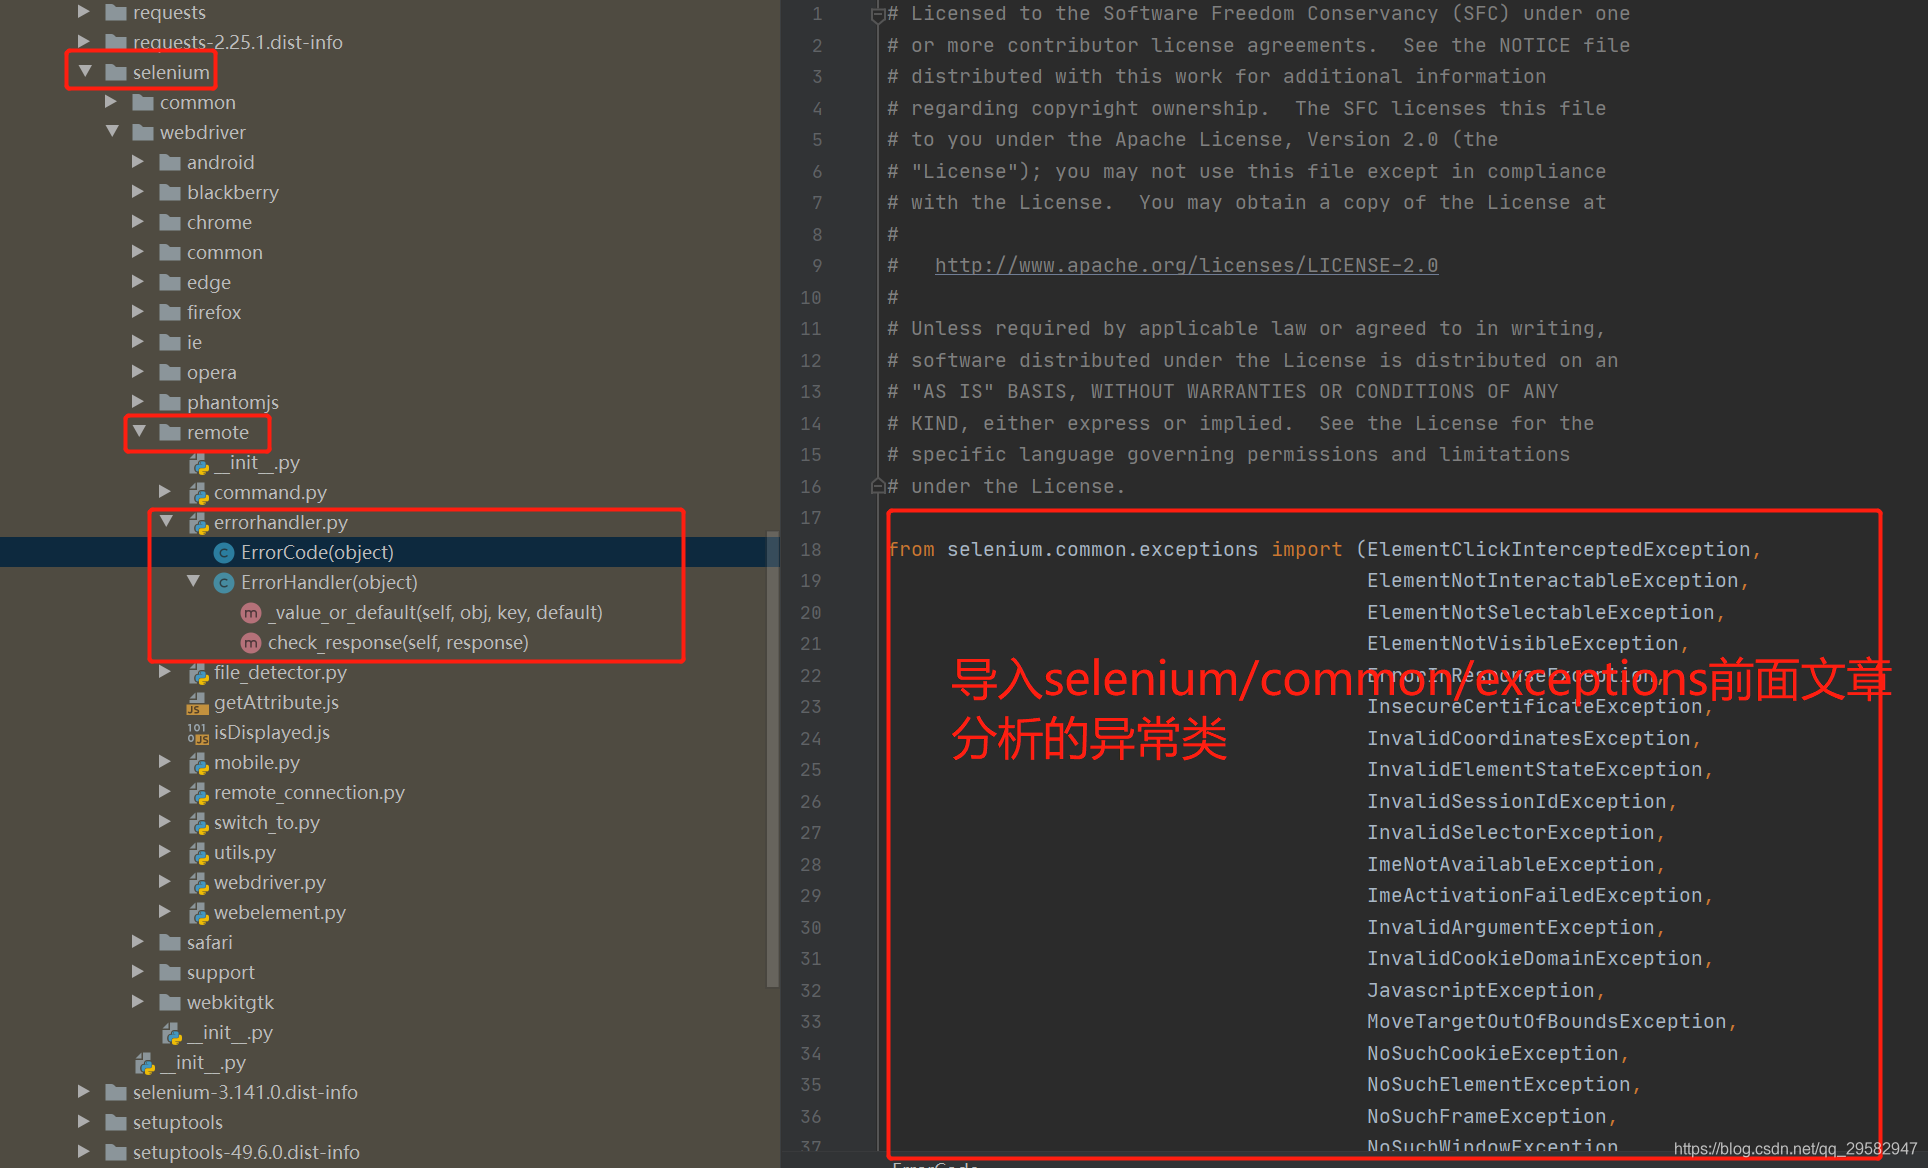This screenshot has height=1168, width=1928.
Task: Collapse the remote folder arrow
Action: [139, 432]
